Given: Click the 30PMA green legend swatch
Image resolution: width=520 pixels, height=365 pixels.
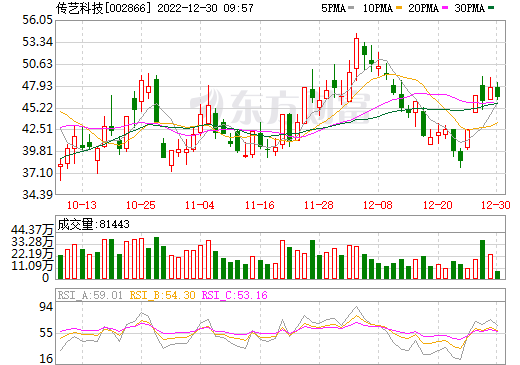Looking at the screenshot, I should (x=491, y=8).
